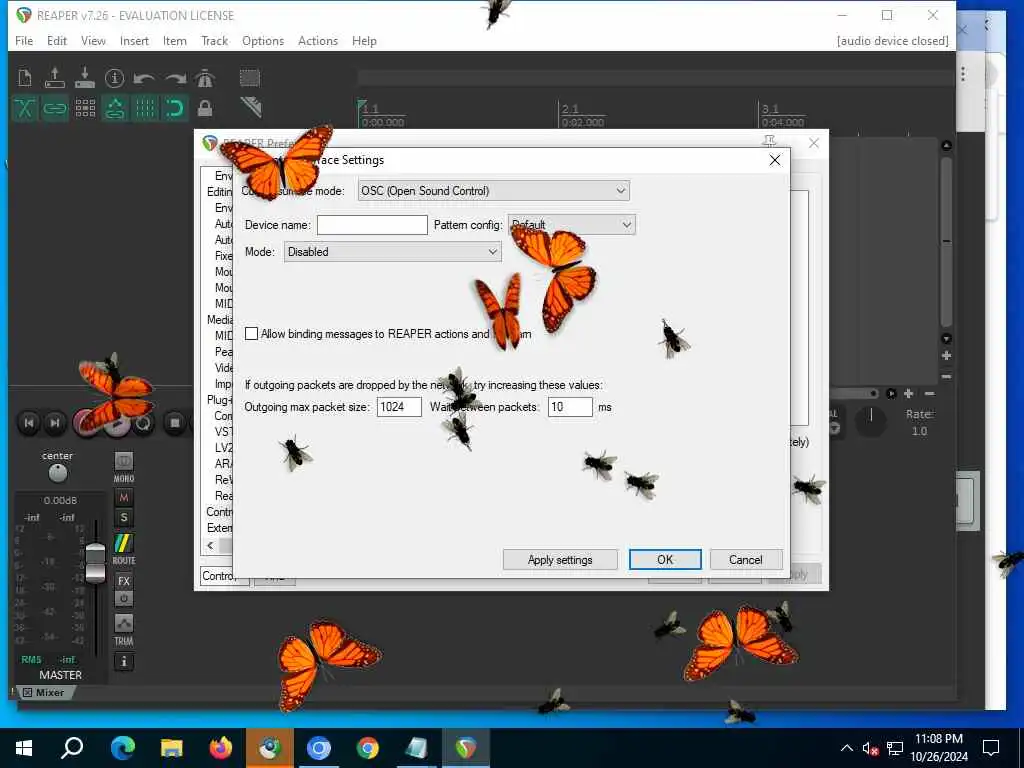Click taskbar search magnifier icon
This screenshot has width=1024, height=768.
[x=72, y=748]
